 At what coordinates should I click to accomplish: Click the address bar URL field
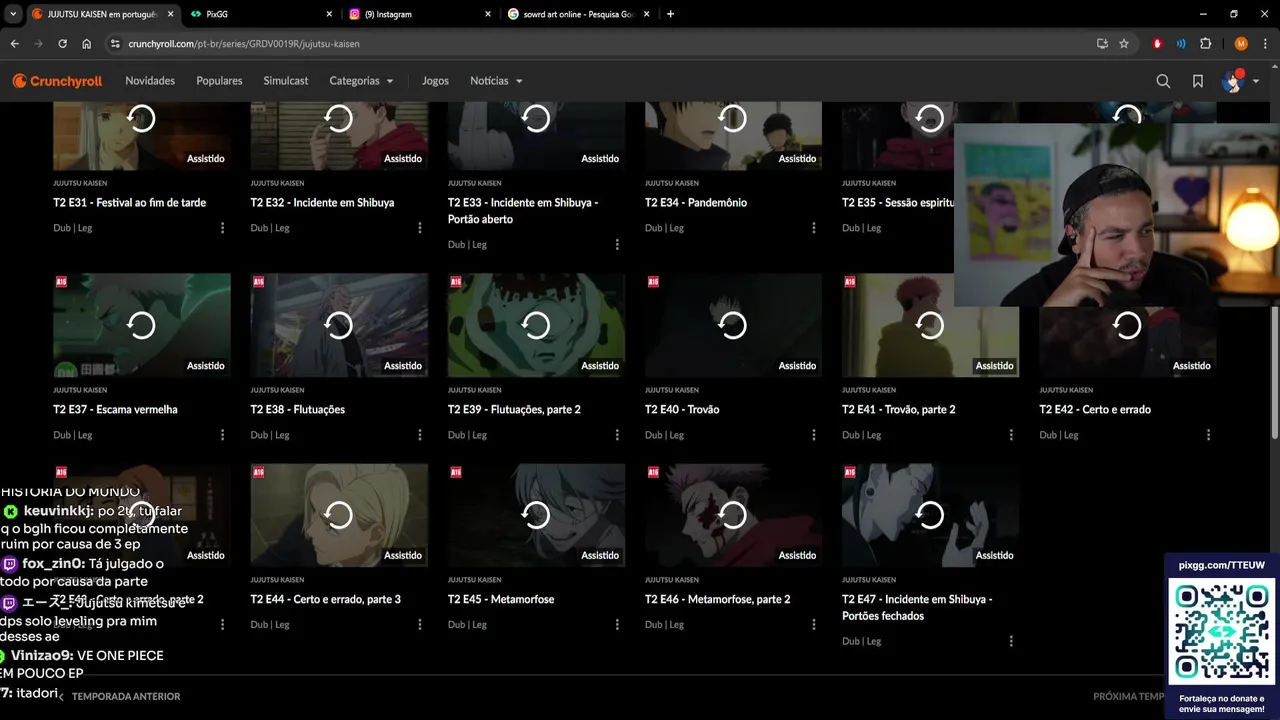[x=600, y=44]
